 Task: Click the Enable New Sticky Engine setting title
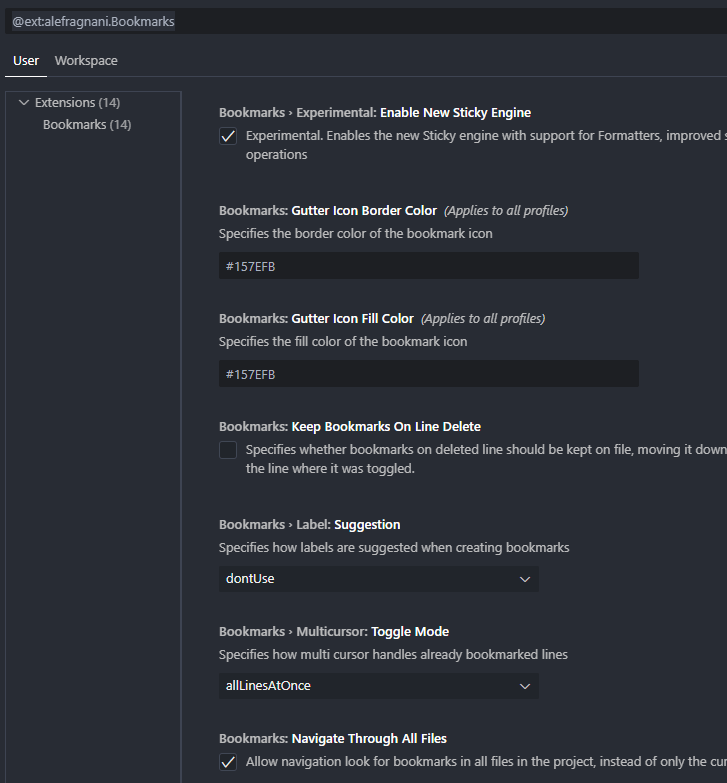375,112
